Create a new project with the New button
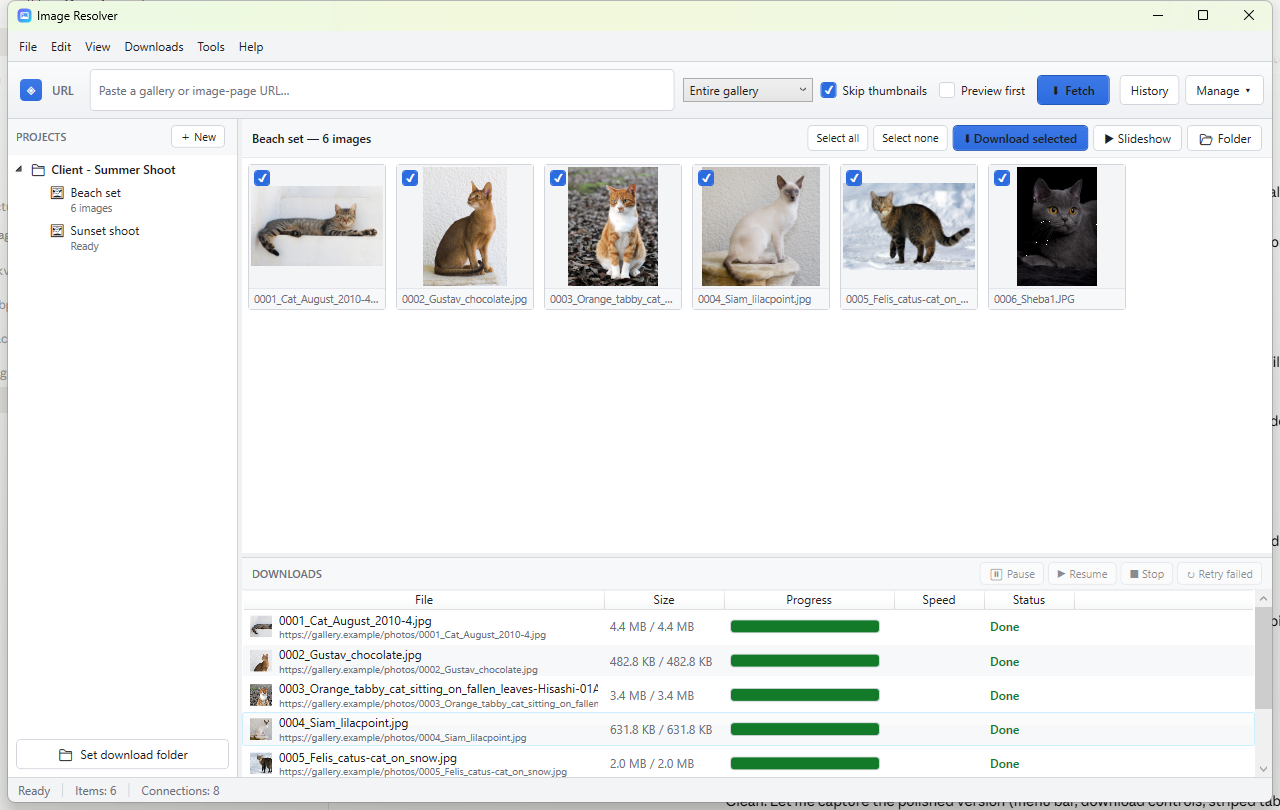 (x=198, y=137)
